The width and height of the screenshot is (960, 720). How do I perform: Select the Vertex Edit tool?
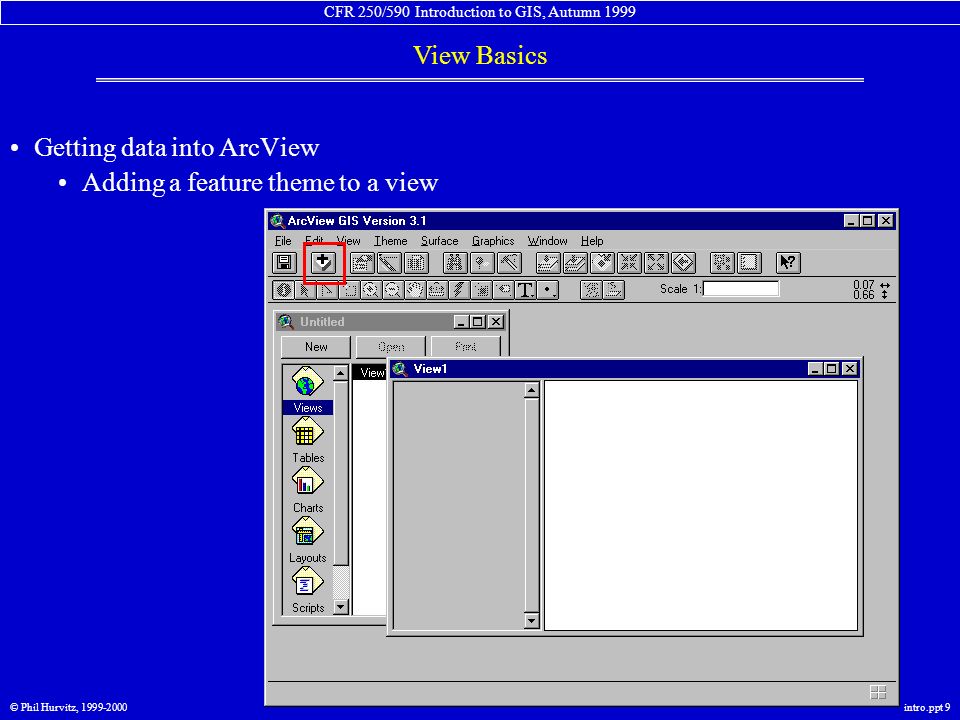point(327,290)
